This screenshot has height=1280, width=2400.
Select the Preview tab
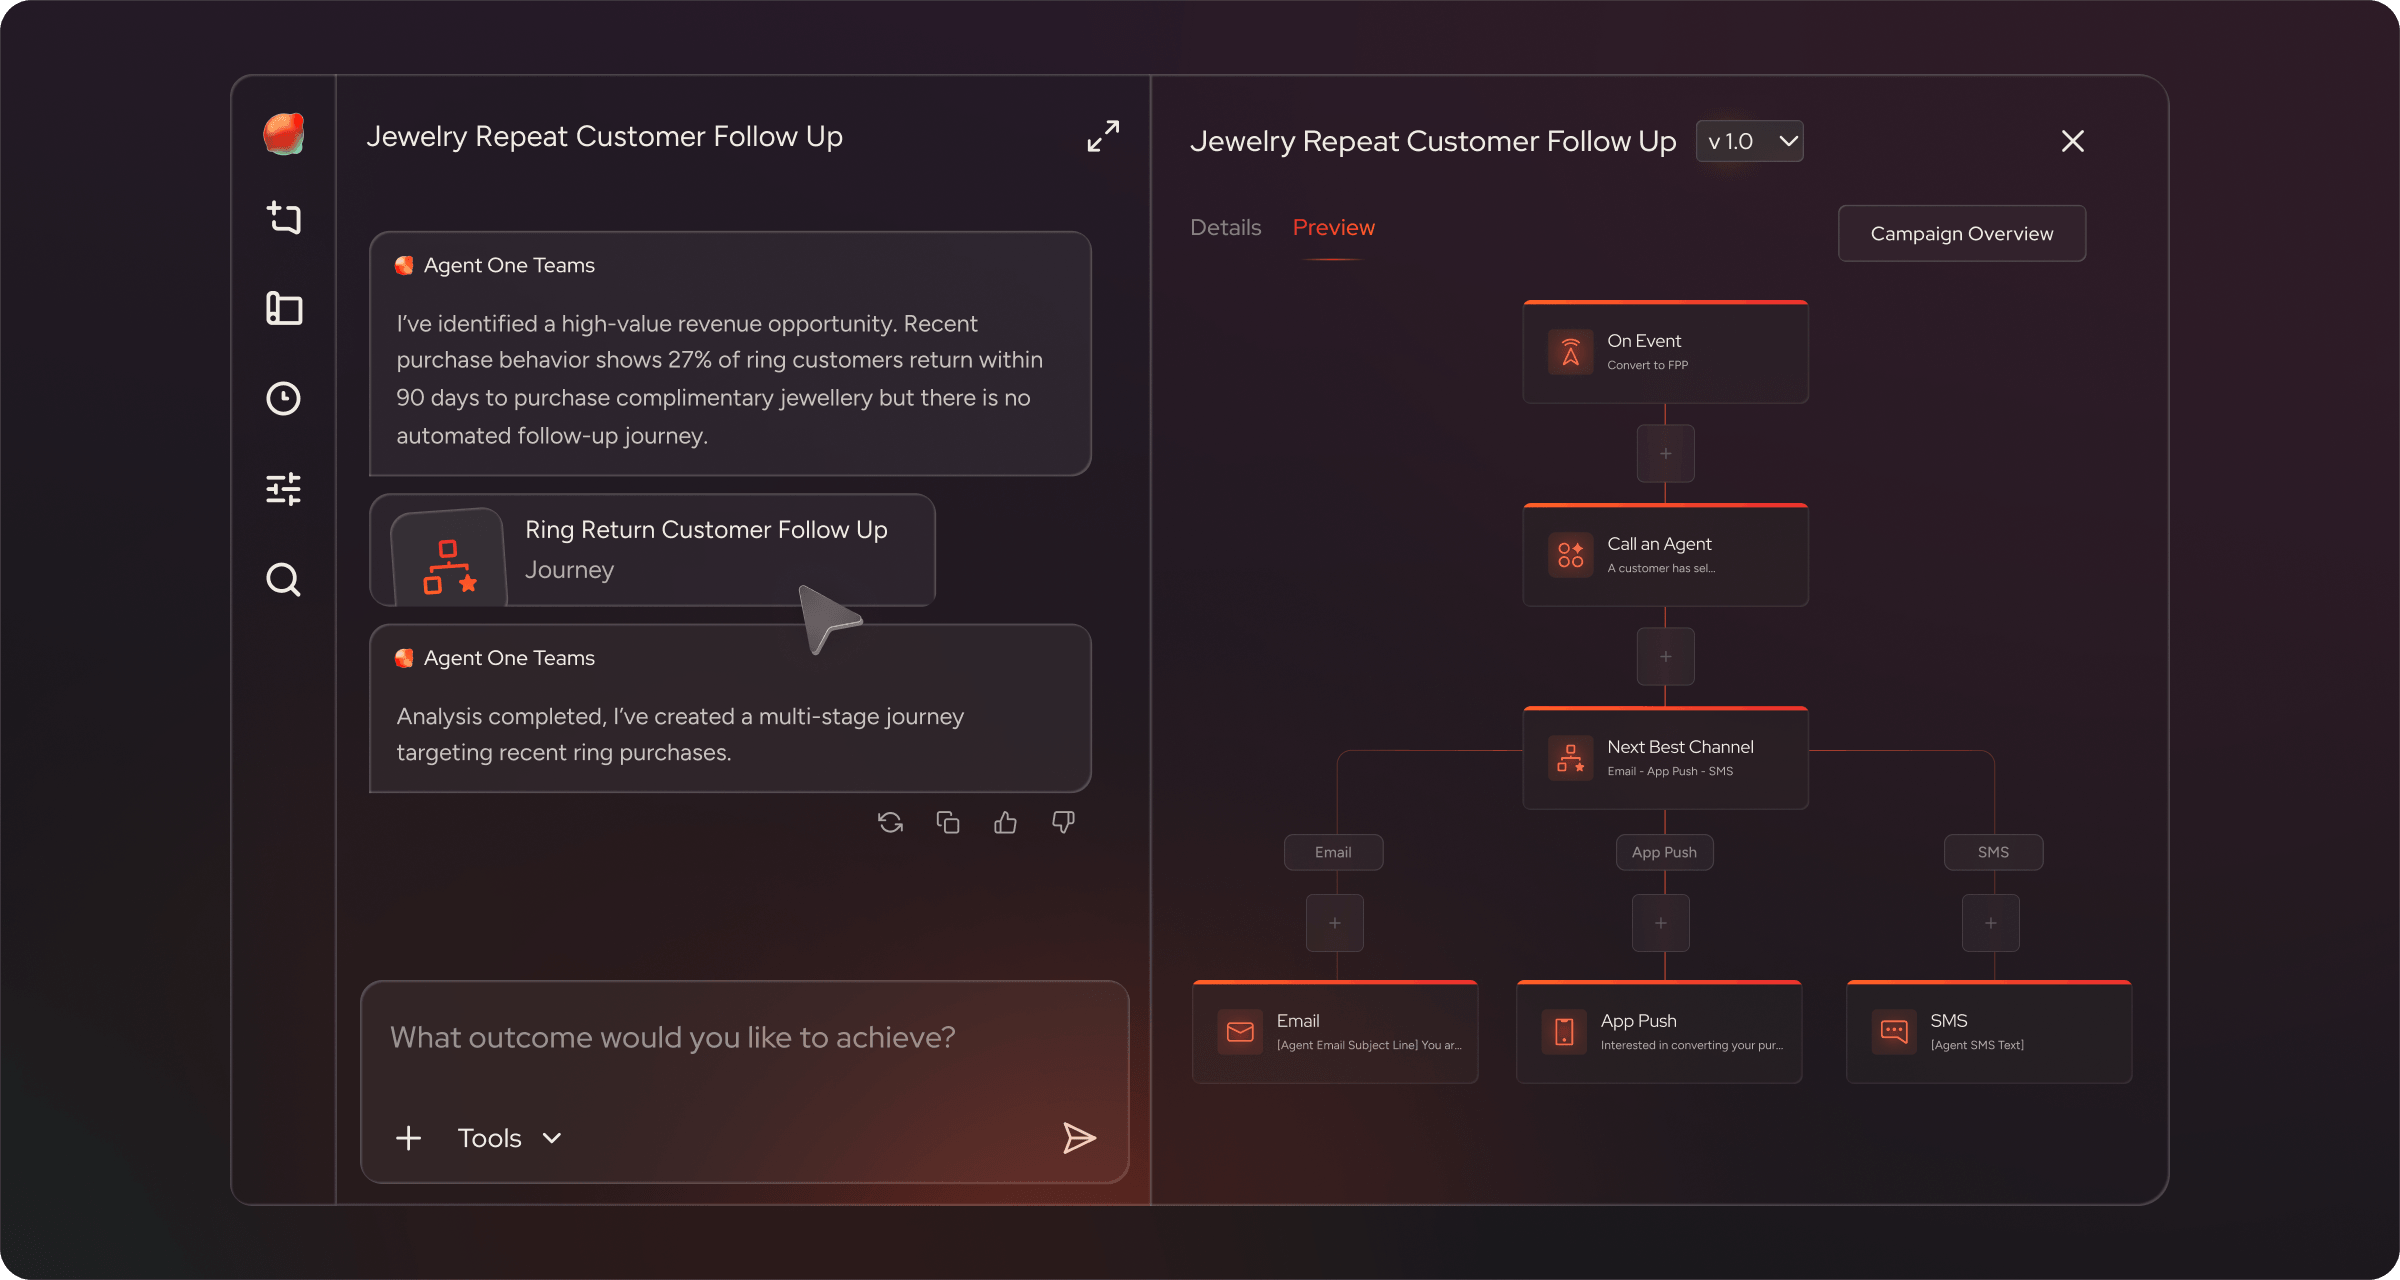coord(1333,228)
